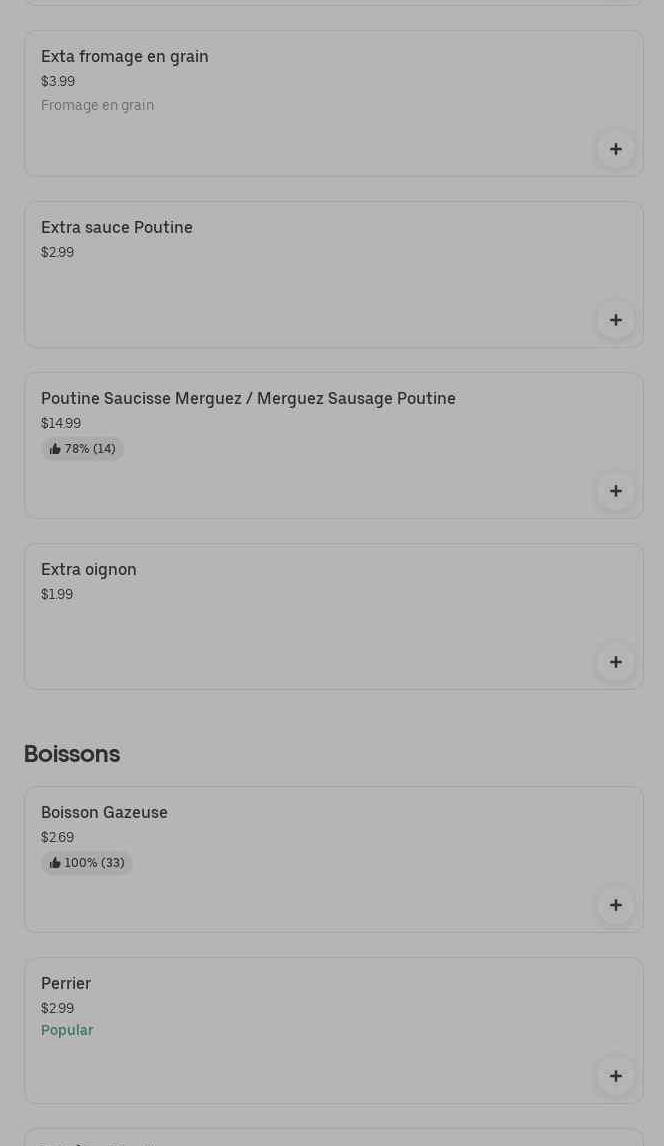Image resolution: width=664 pixels, height=1146 pixels.
Task: Add Exta fromage en grain to cart
Action: [x=615, y=150]
